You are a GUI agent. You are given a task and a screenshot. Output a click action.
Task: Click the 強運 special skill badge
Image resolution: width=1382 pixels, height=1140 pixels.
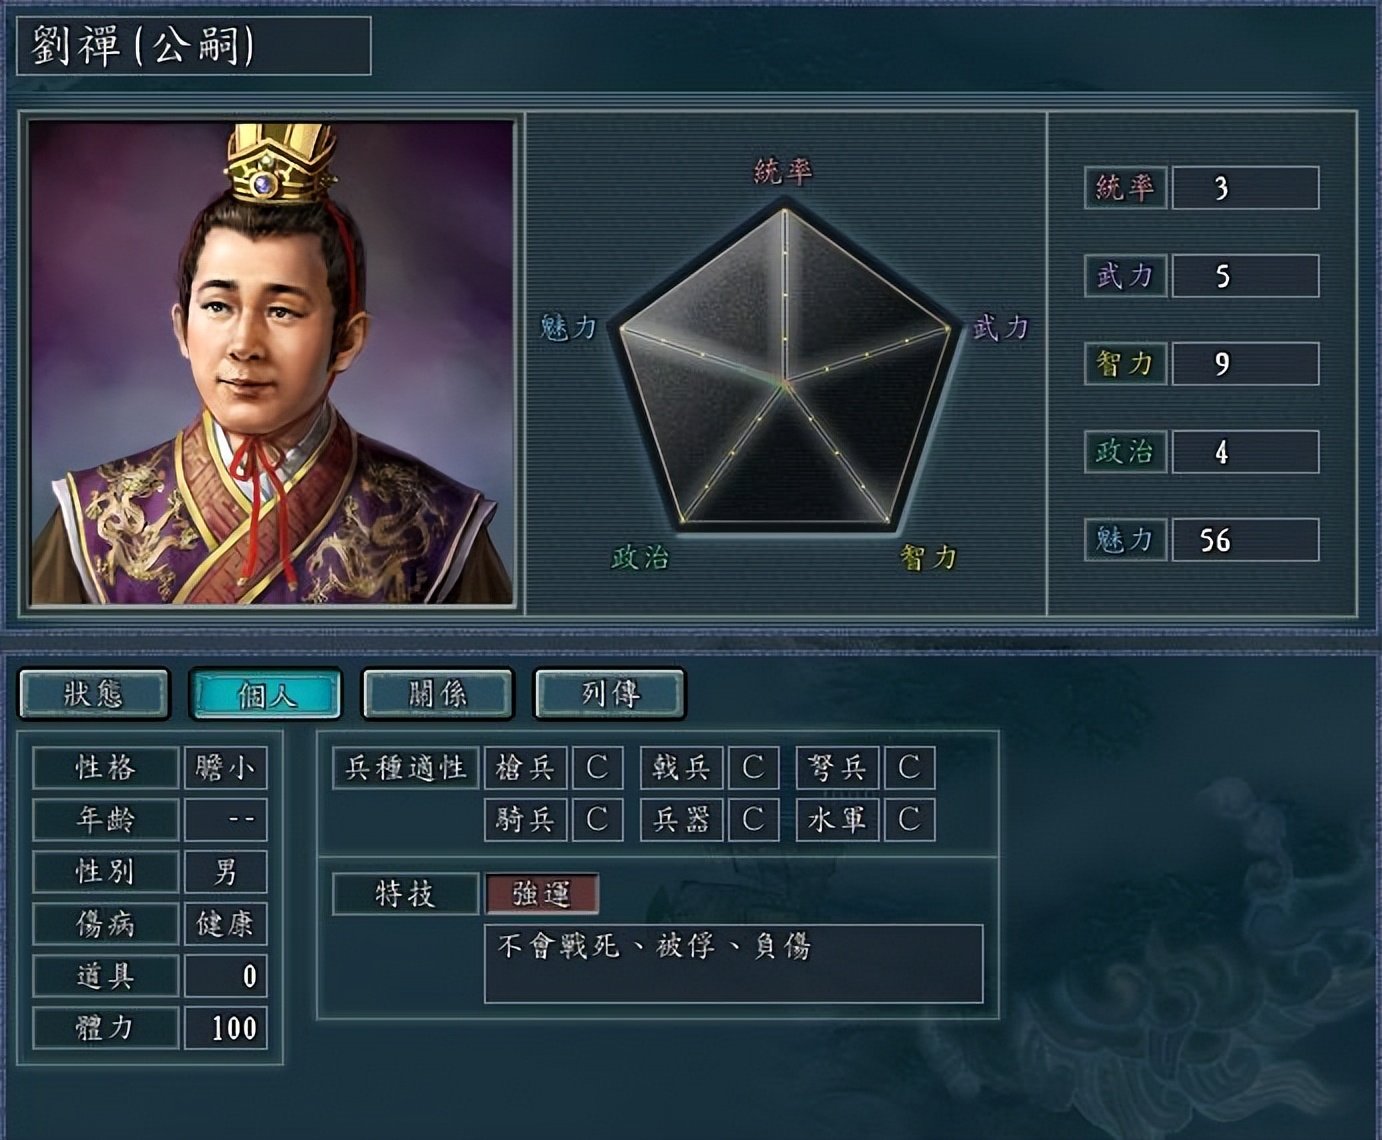542,894
